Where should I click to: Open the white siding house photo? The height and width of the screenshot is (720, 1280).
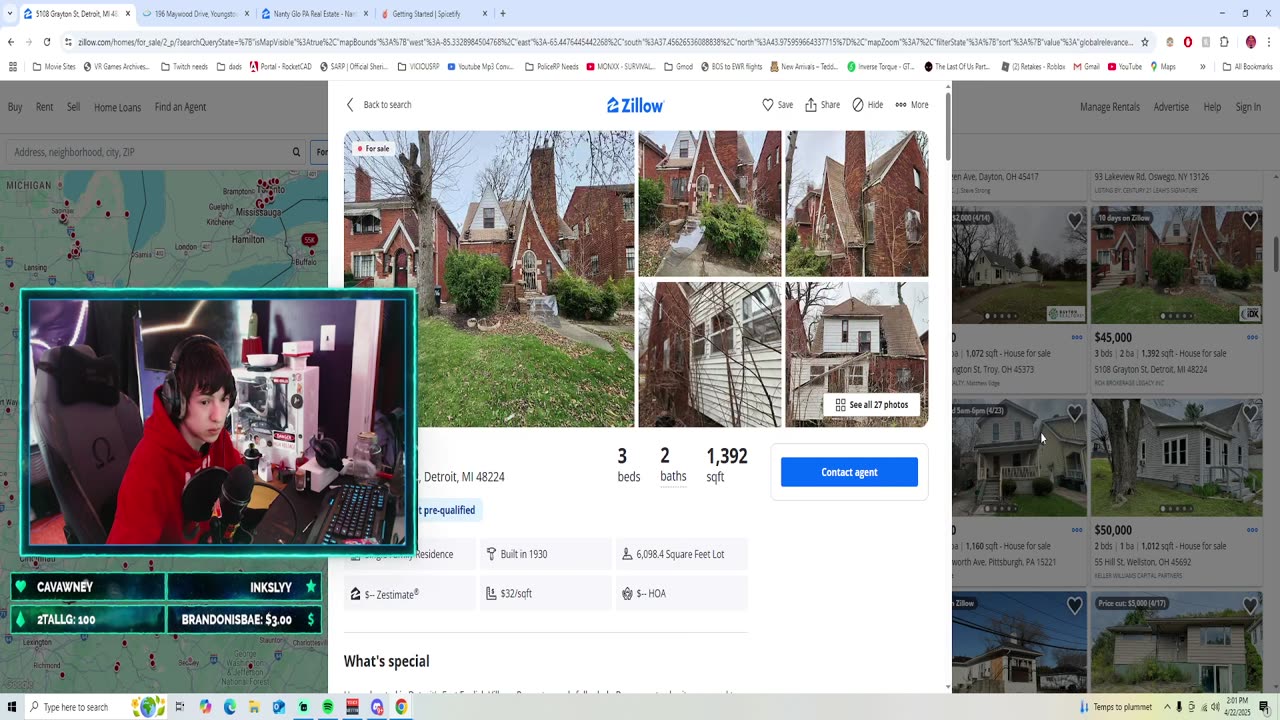coord(710,354)
